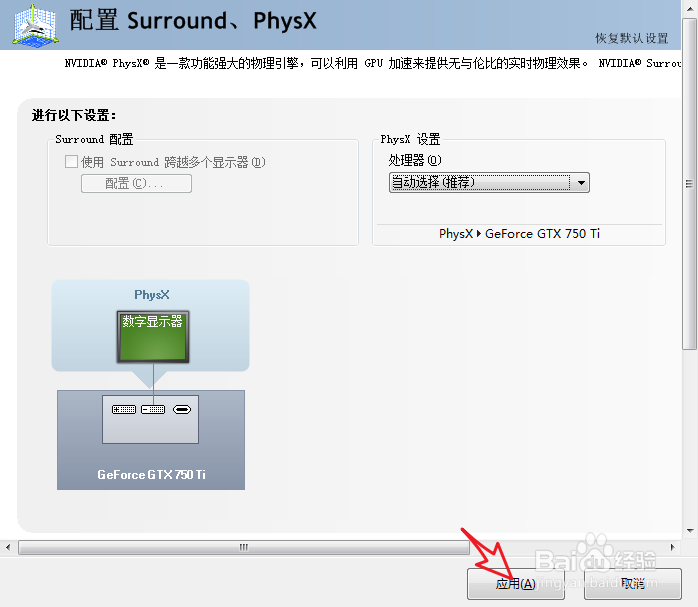Click vertical scrollbar up arrow

[x=690, y=9]
